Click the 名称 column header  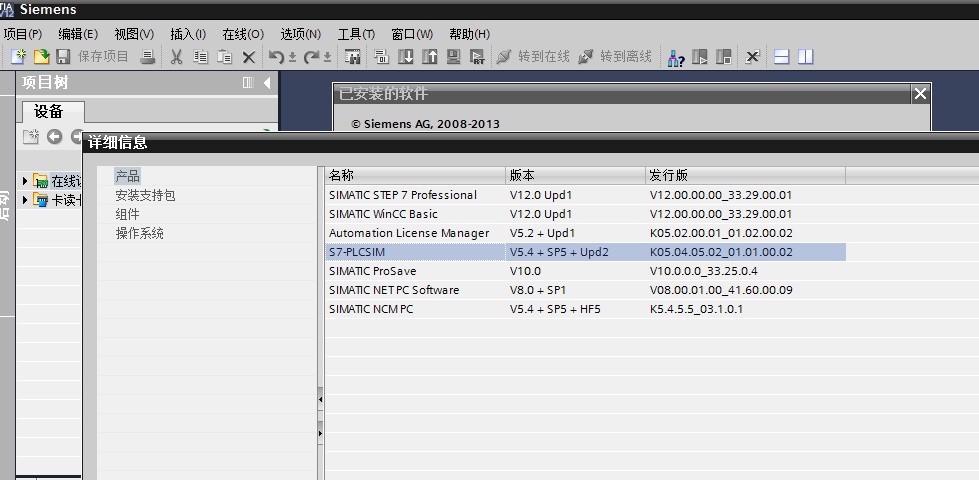pyautogui.click(x=415, y=175)
